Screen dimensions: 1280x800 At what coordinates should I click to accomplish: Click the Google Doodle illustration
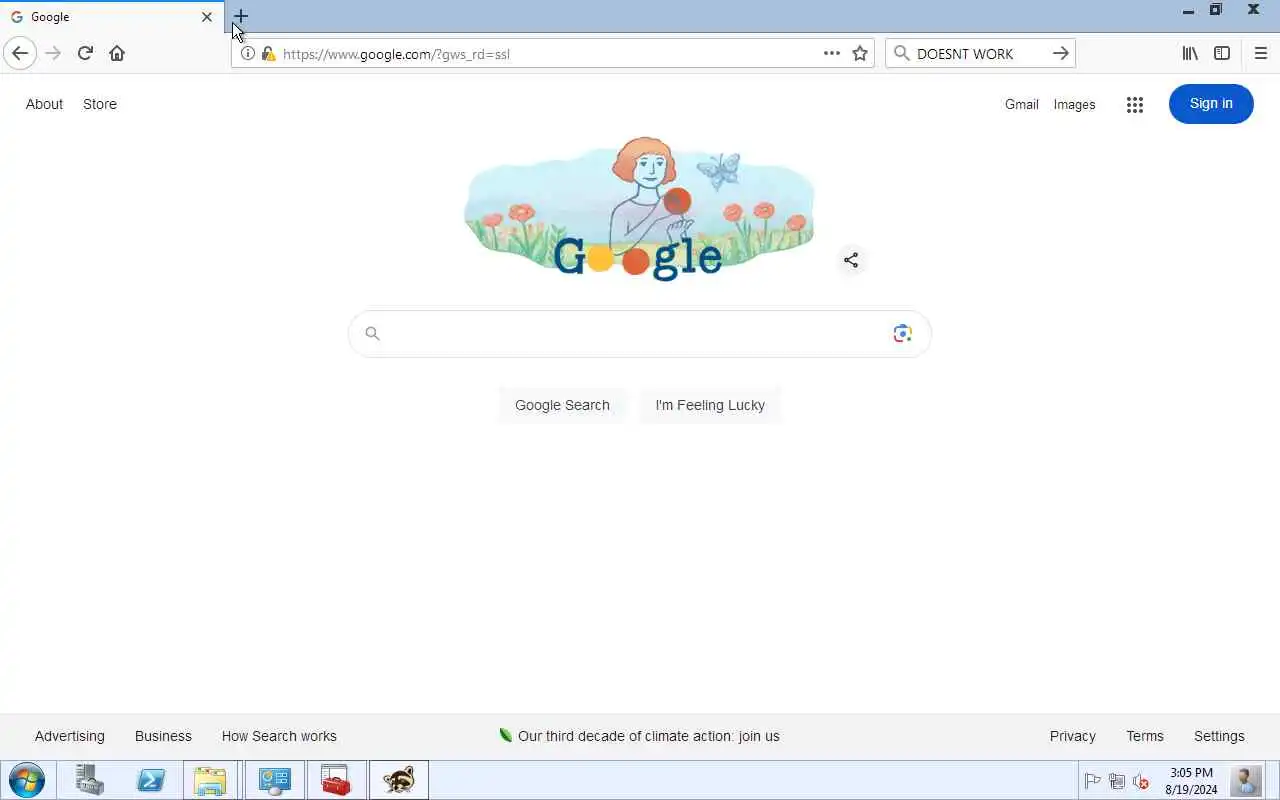click(640, 210)
